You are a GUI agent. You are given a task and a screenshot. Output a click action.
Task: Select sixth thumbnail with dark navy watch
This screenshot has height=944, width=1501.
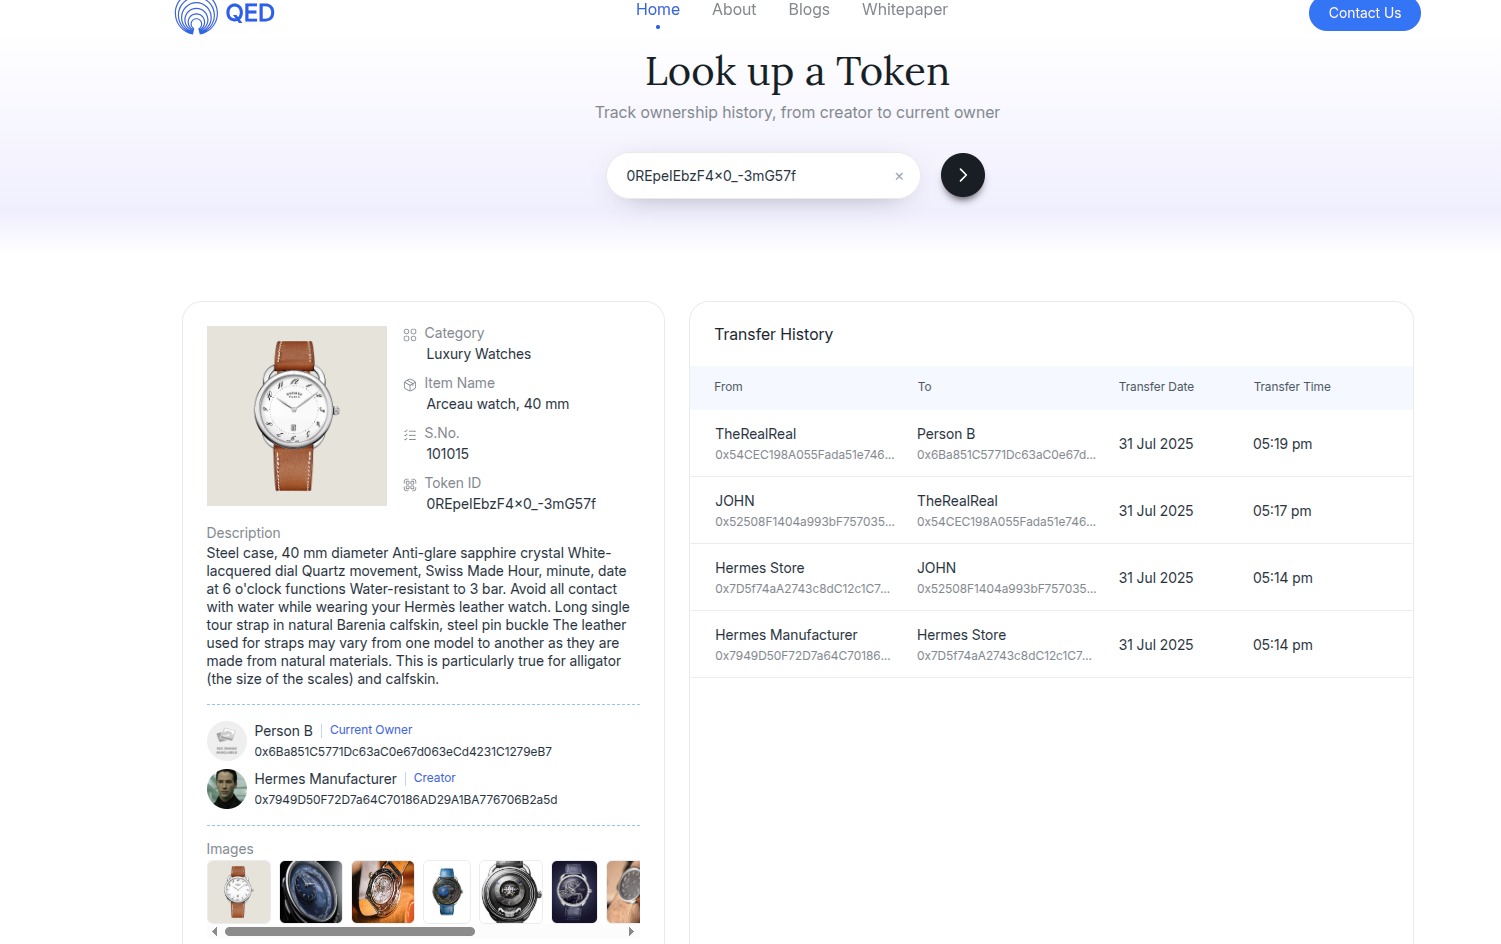click(x=575, y=892)
